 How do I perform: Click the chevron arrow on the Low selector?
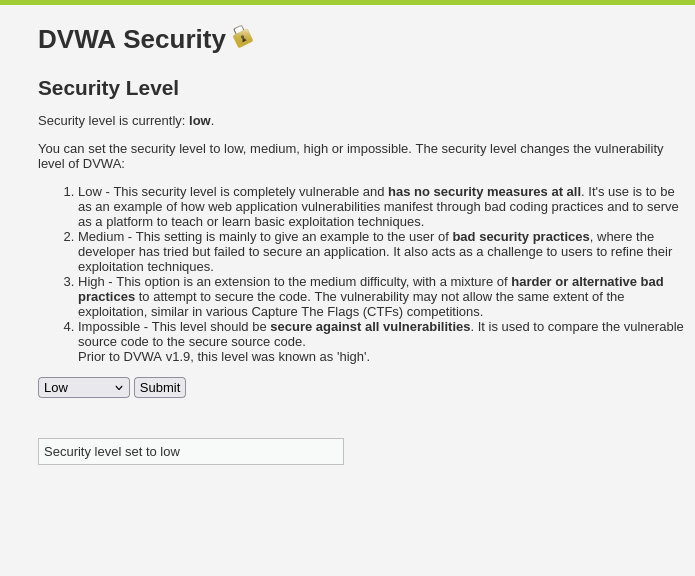click(119, 388)
